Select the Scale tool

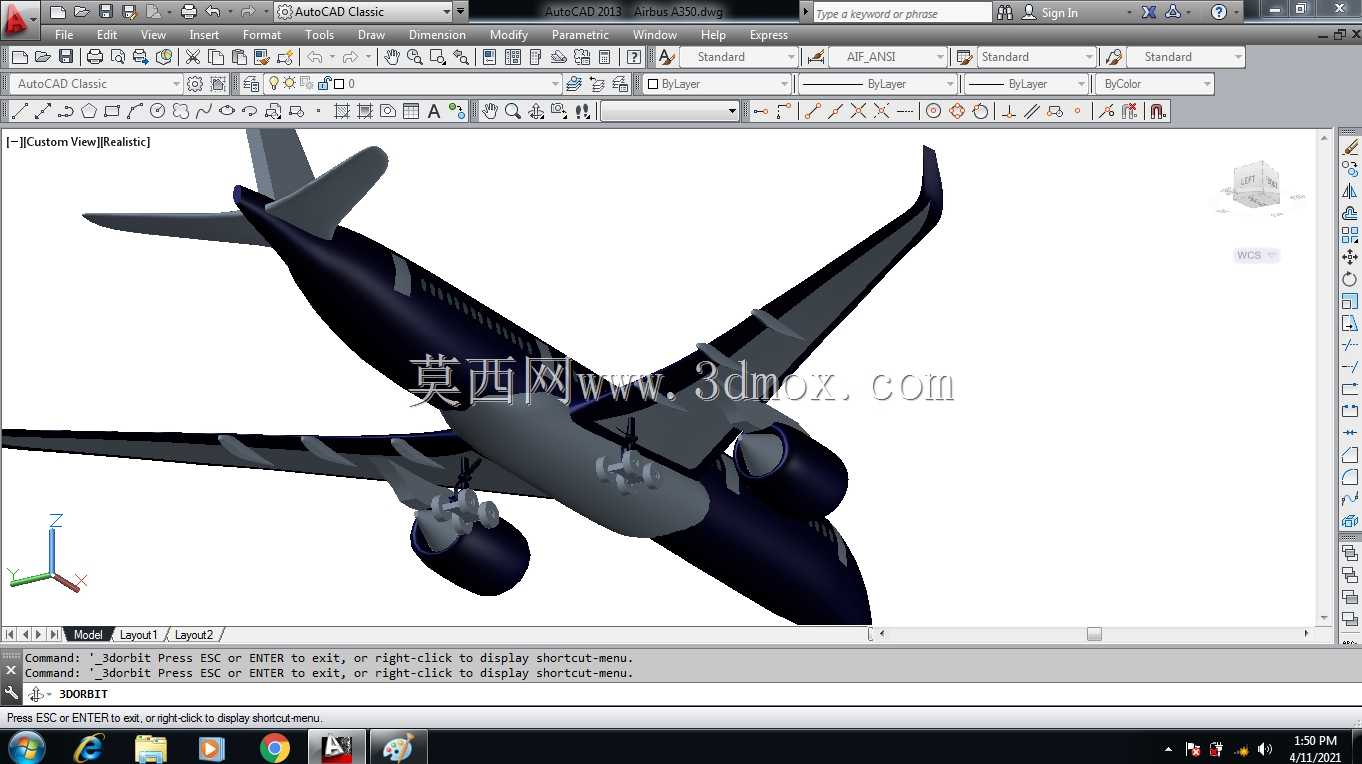click(1350, 301)
